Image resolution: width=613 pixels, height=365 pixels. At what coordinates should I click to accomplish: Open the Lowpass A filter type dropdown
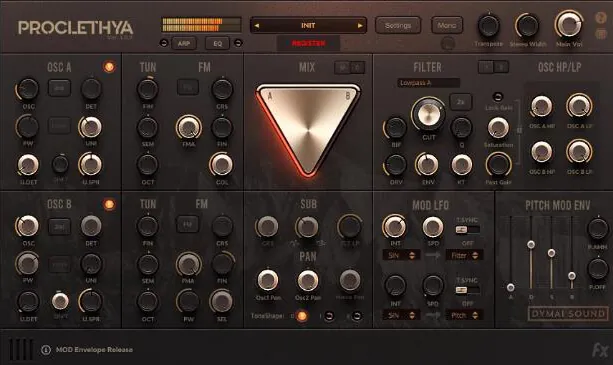click(x=428, y=83)
